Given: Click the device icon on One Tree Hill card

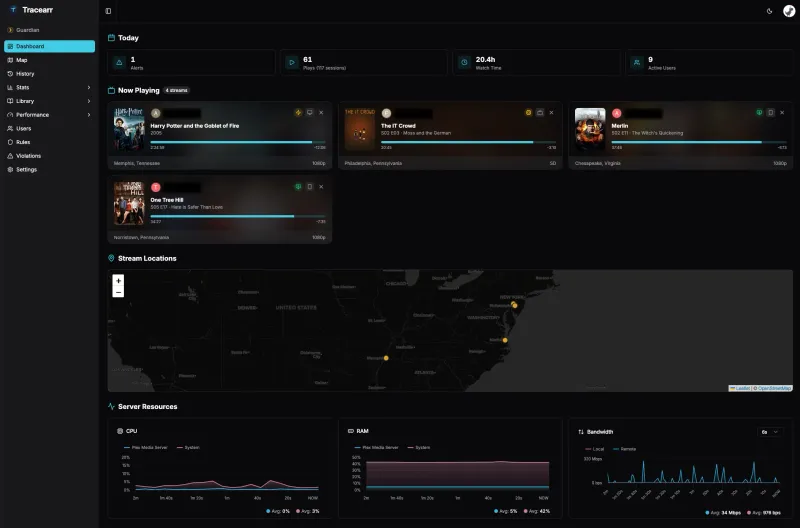Looking at the screenshot, I should [x=310, y=187].
